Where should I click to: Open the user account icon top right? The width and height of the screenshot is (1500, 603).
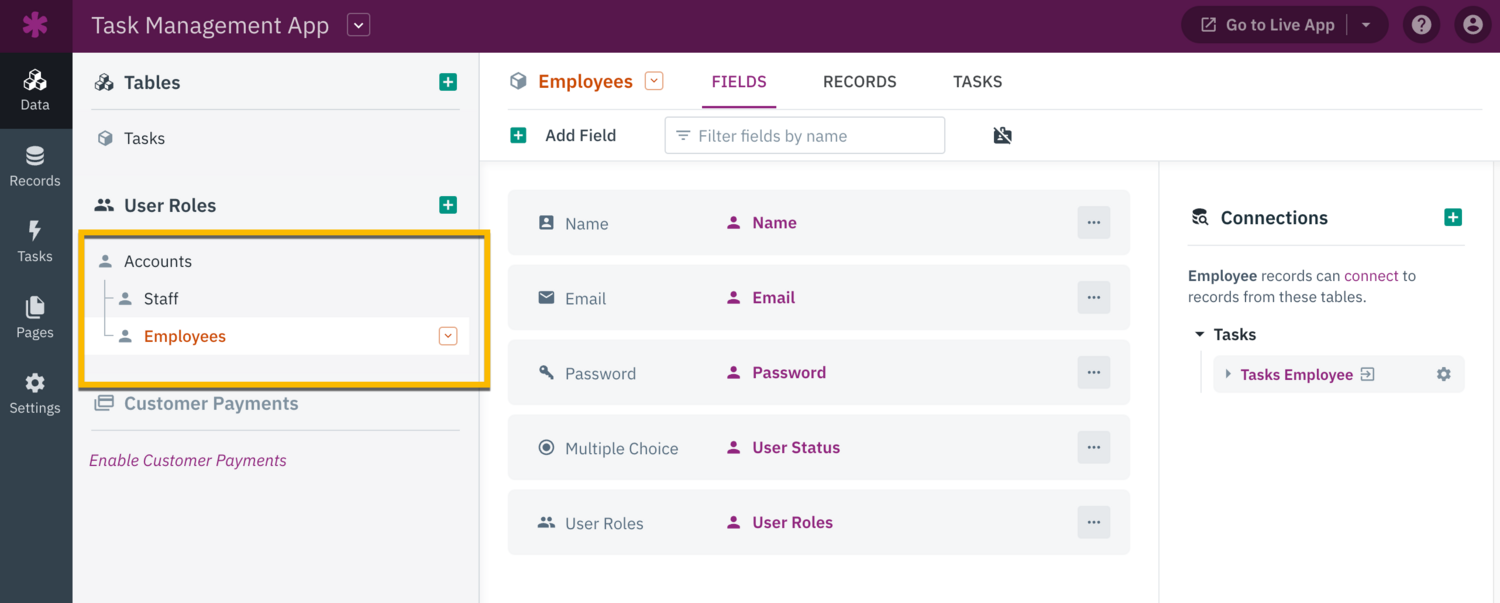pyautogui.click(x=1472, y=24)
